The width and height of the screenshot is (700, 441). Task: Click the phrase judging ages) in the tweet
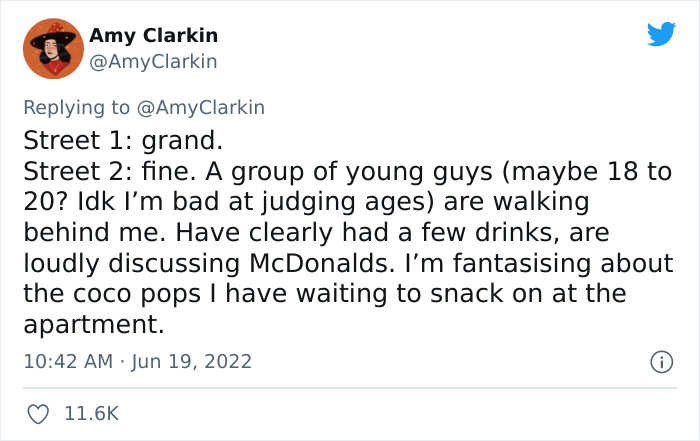[347, 202]
